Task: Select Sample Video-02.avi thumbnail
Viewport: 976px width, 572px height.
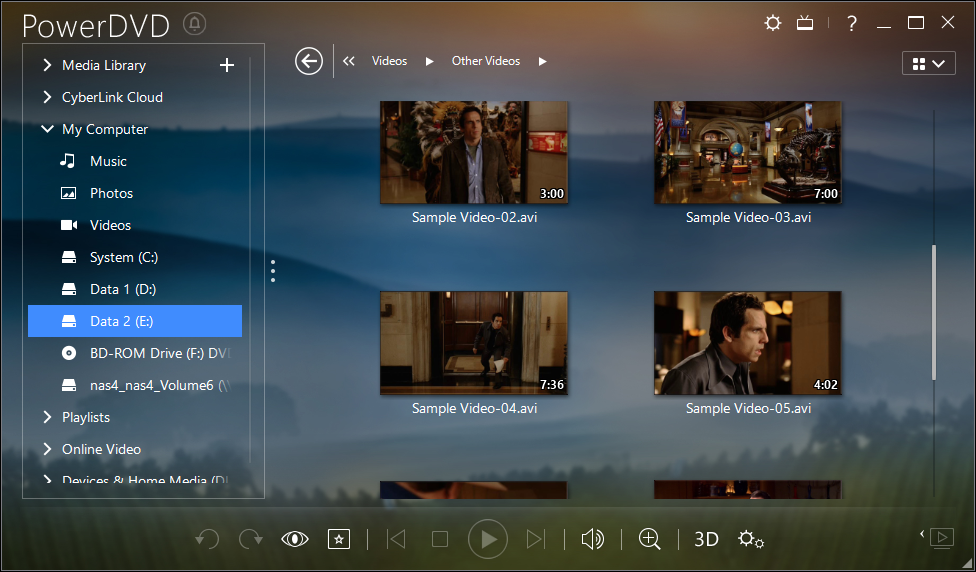Action: [x=474, y=152]
